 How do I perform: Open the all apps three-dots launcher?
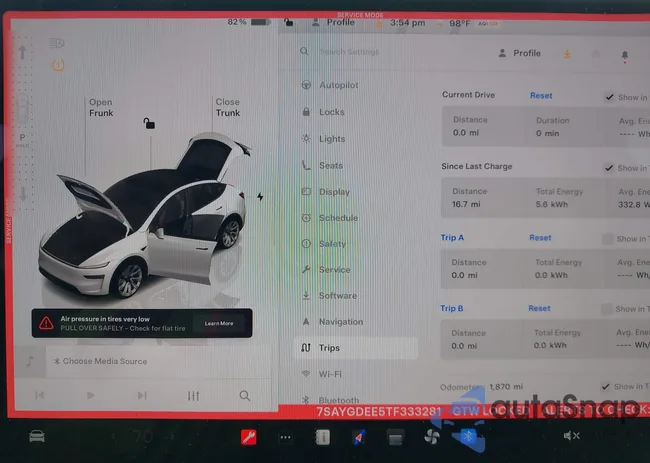click(x=285, y=437)
